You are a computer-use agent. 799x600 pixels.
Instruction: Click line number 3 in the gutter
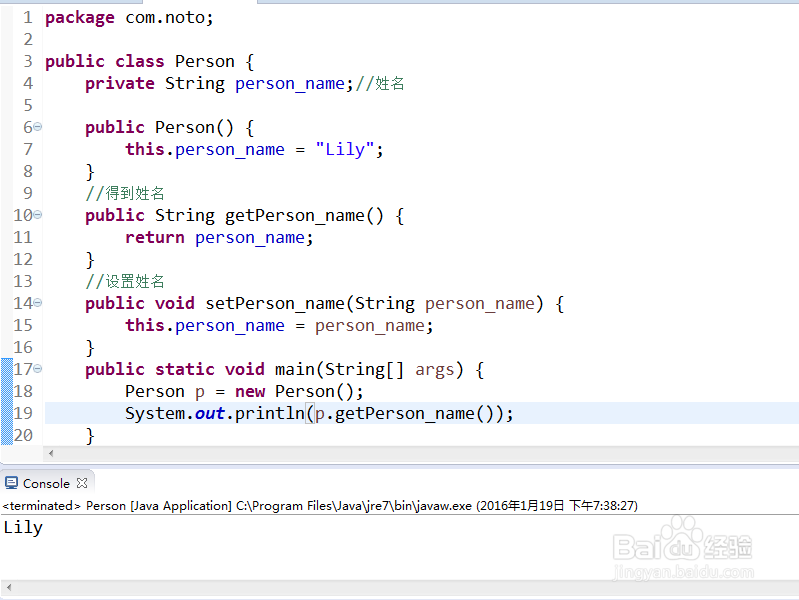click(28, 61)
